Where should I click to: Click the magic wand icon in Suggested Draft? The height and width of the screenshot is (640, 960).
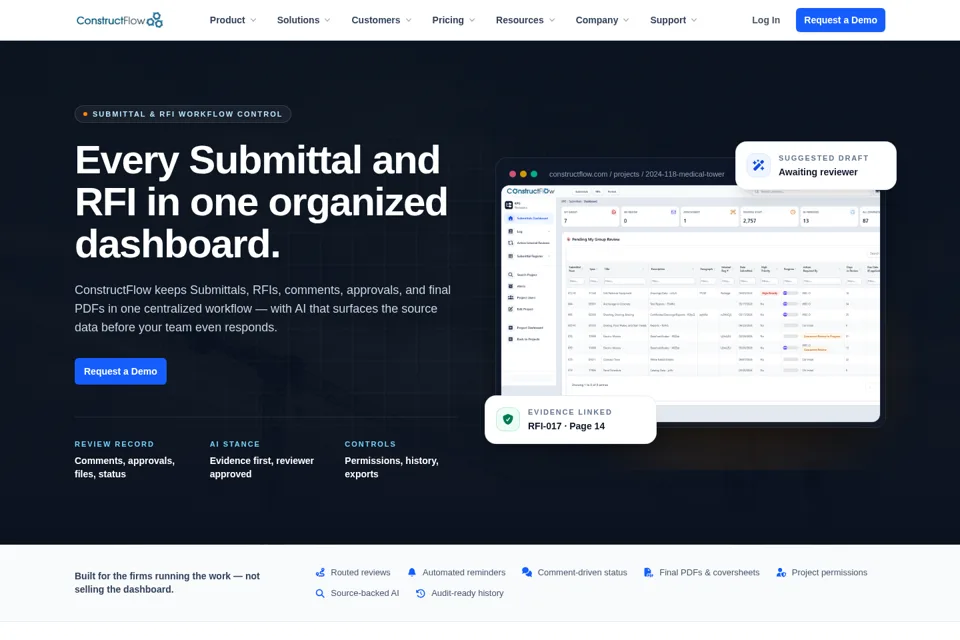tap(759, 165)
